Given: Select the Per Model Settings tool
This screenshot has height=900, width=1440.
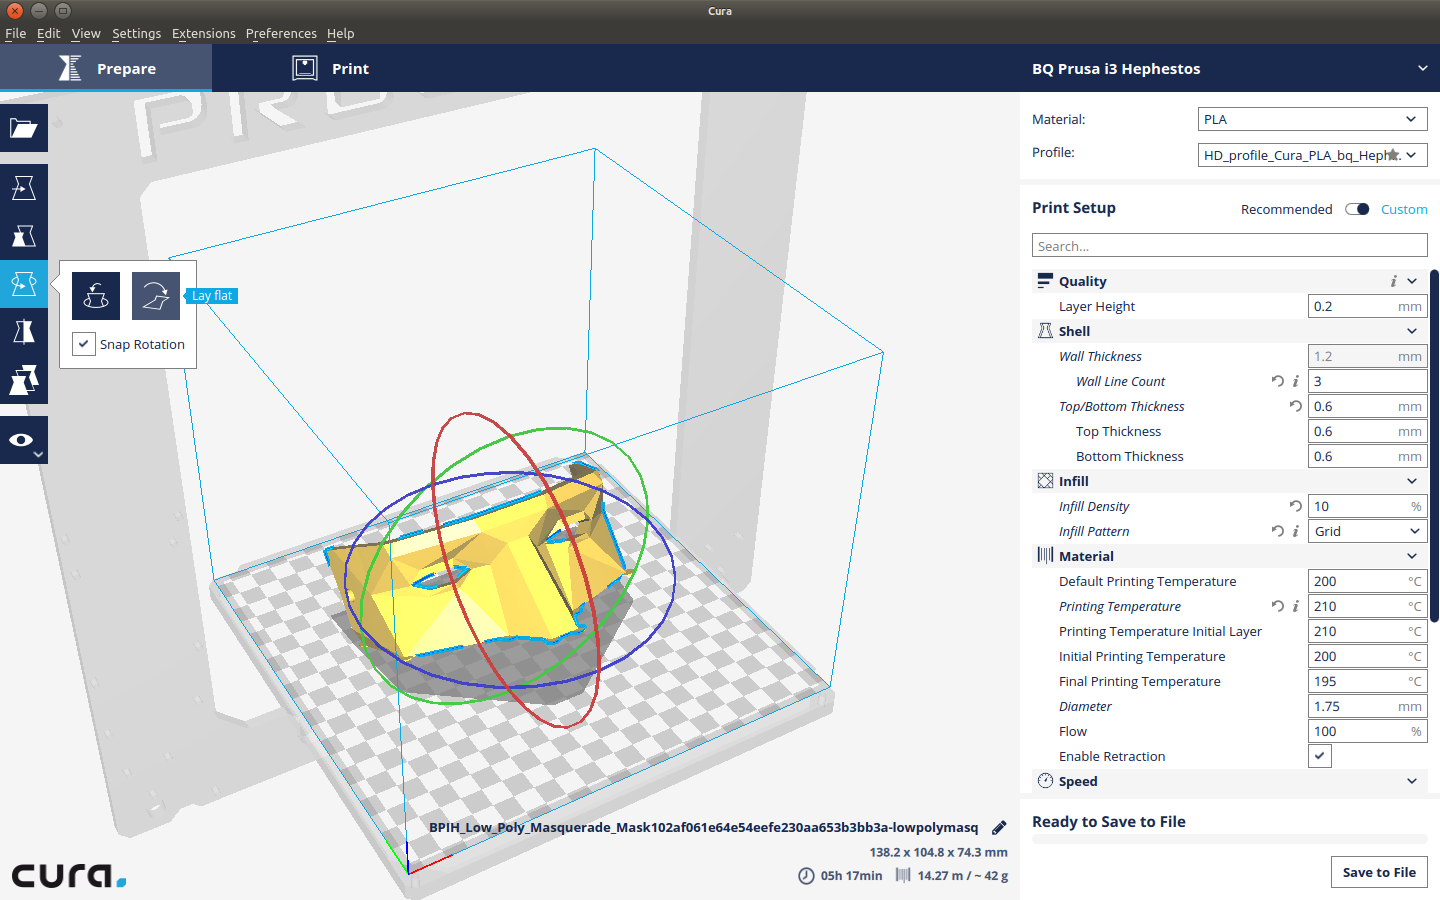Looking at the screenshot, I should (24, 380).
